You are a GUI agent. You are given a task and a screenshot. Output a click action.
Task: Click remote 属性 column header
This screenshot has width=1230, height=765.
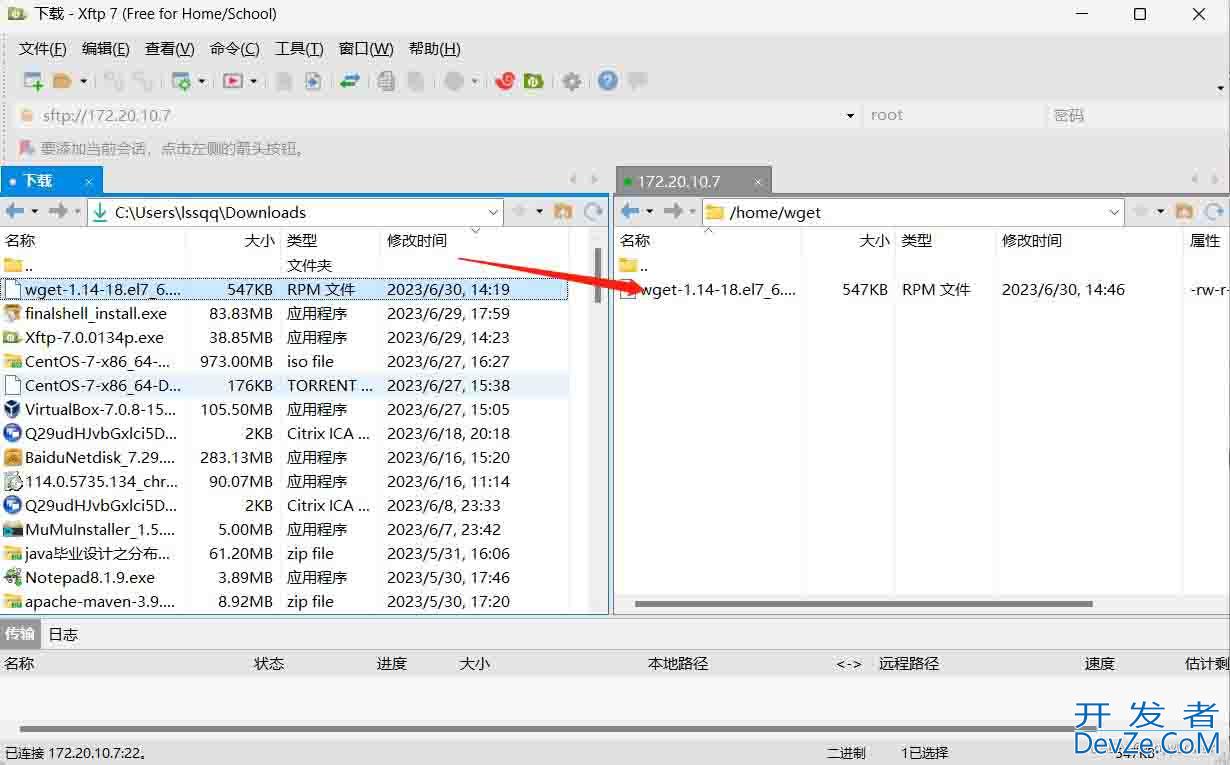point(1206,240)
